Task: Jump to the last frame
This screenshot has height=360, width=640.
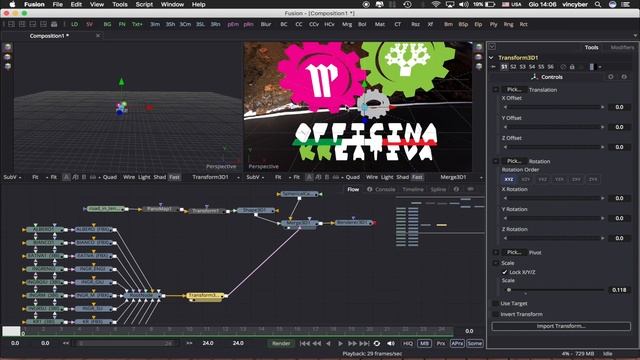Action: [364, 343]
